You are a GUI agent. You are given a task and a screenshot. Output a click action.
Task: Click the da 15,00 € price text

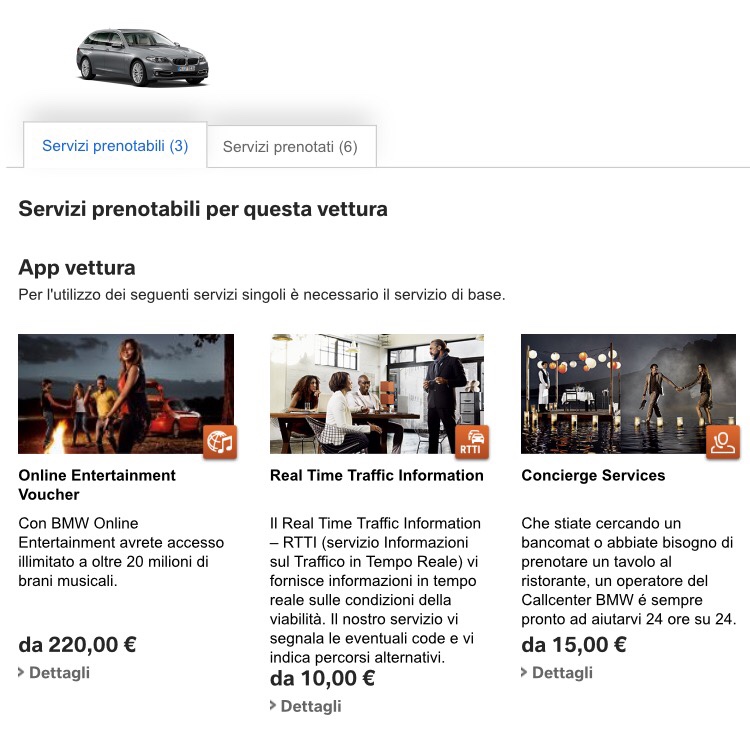click(574, 645)
